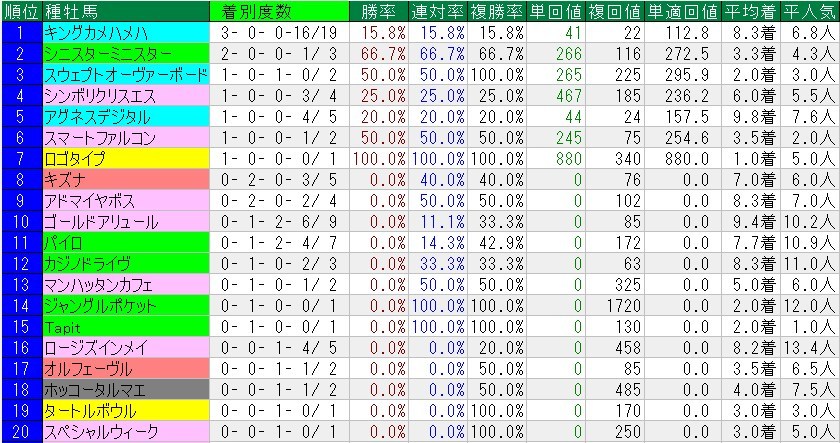Screen dimensions: 840x443
Task: Select the キズナ sire name
Action: [x=126, y=179]
